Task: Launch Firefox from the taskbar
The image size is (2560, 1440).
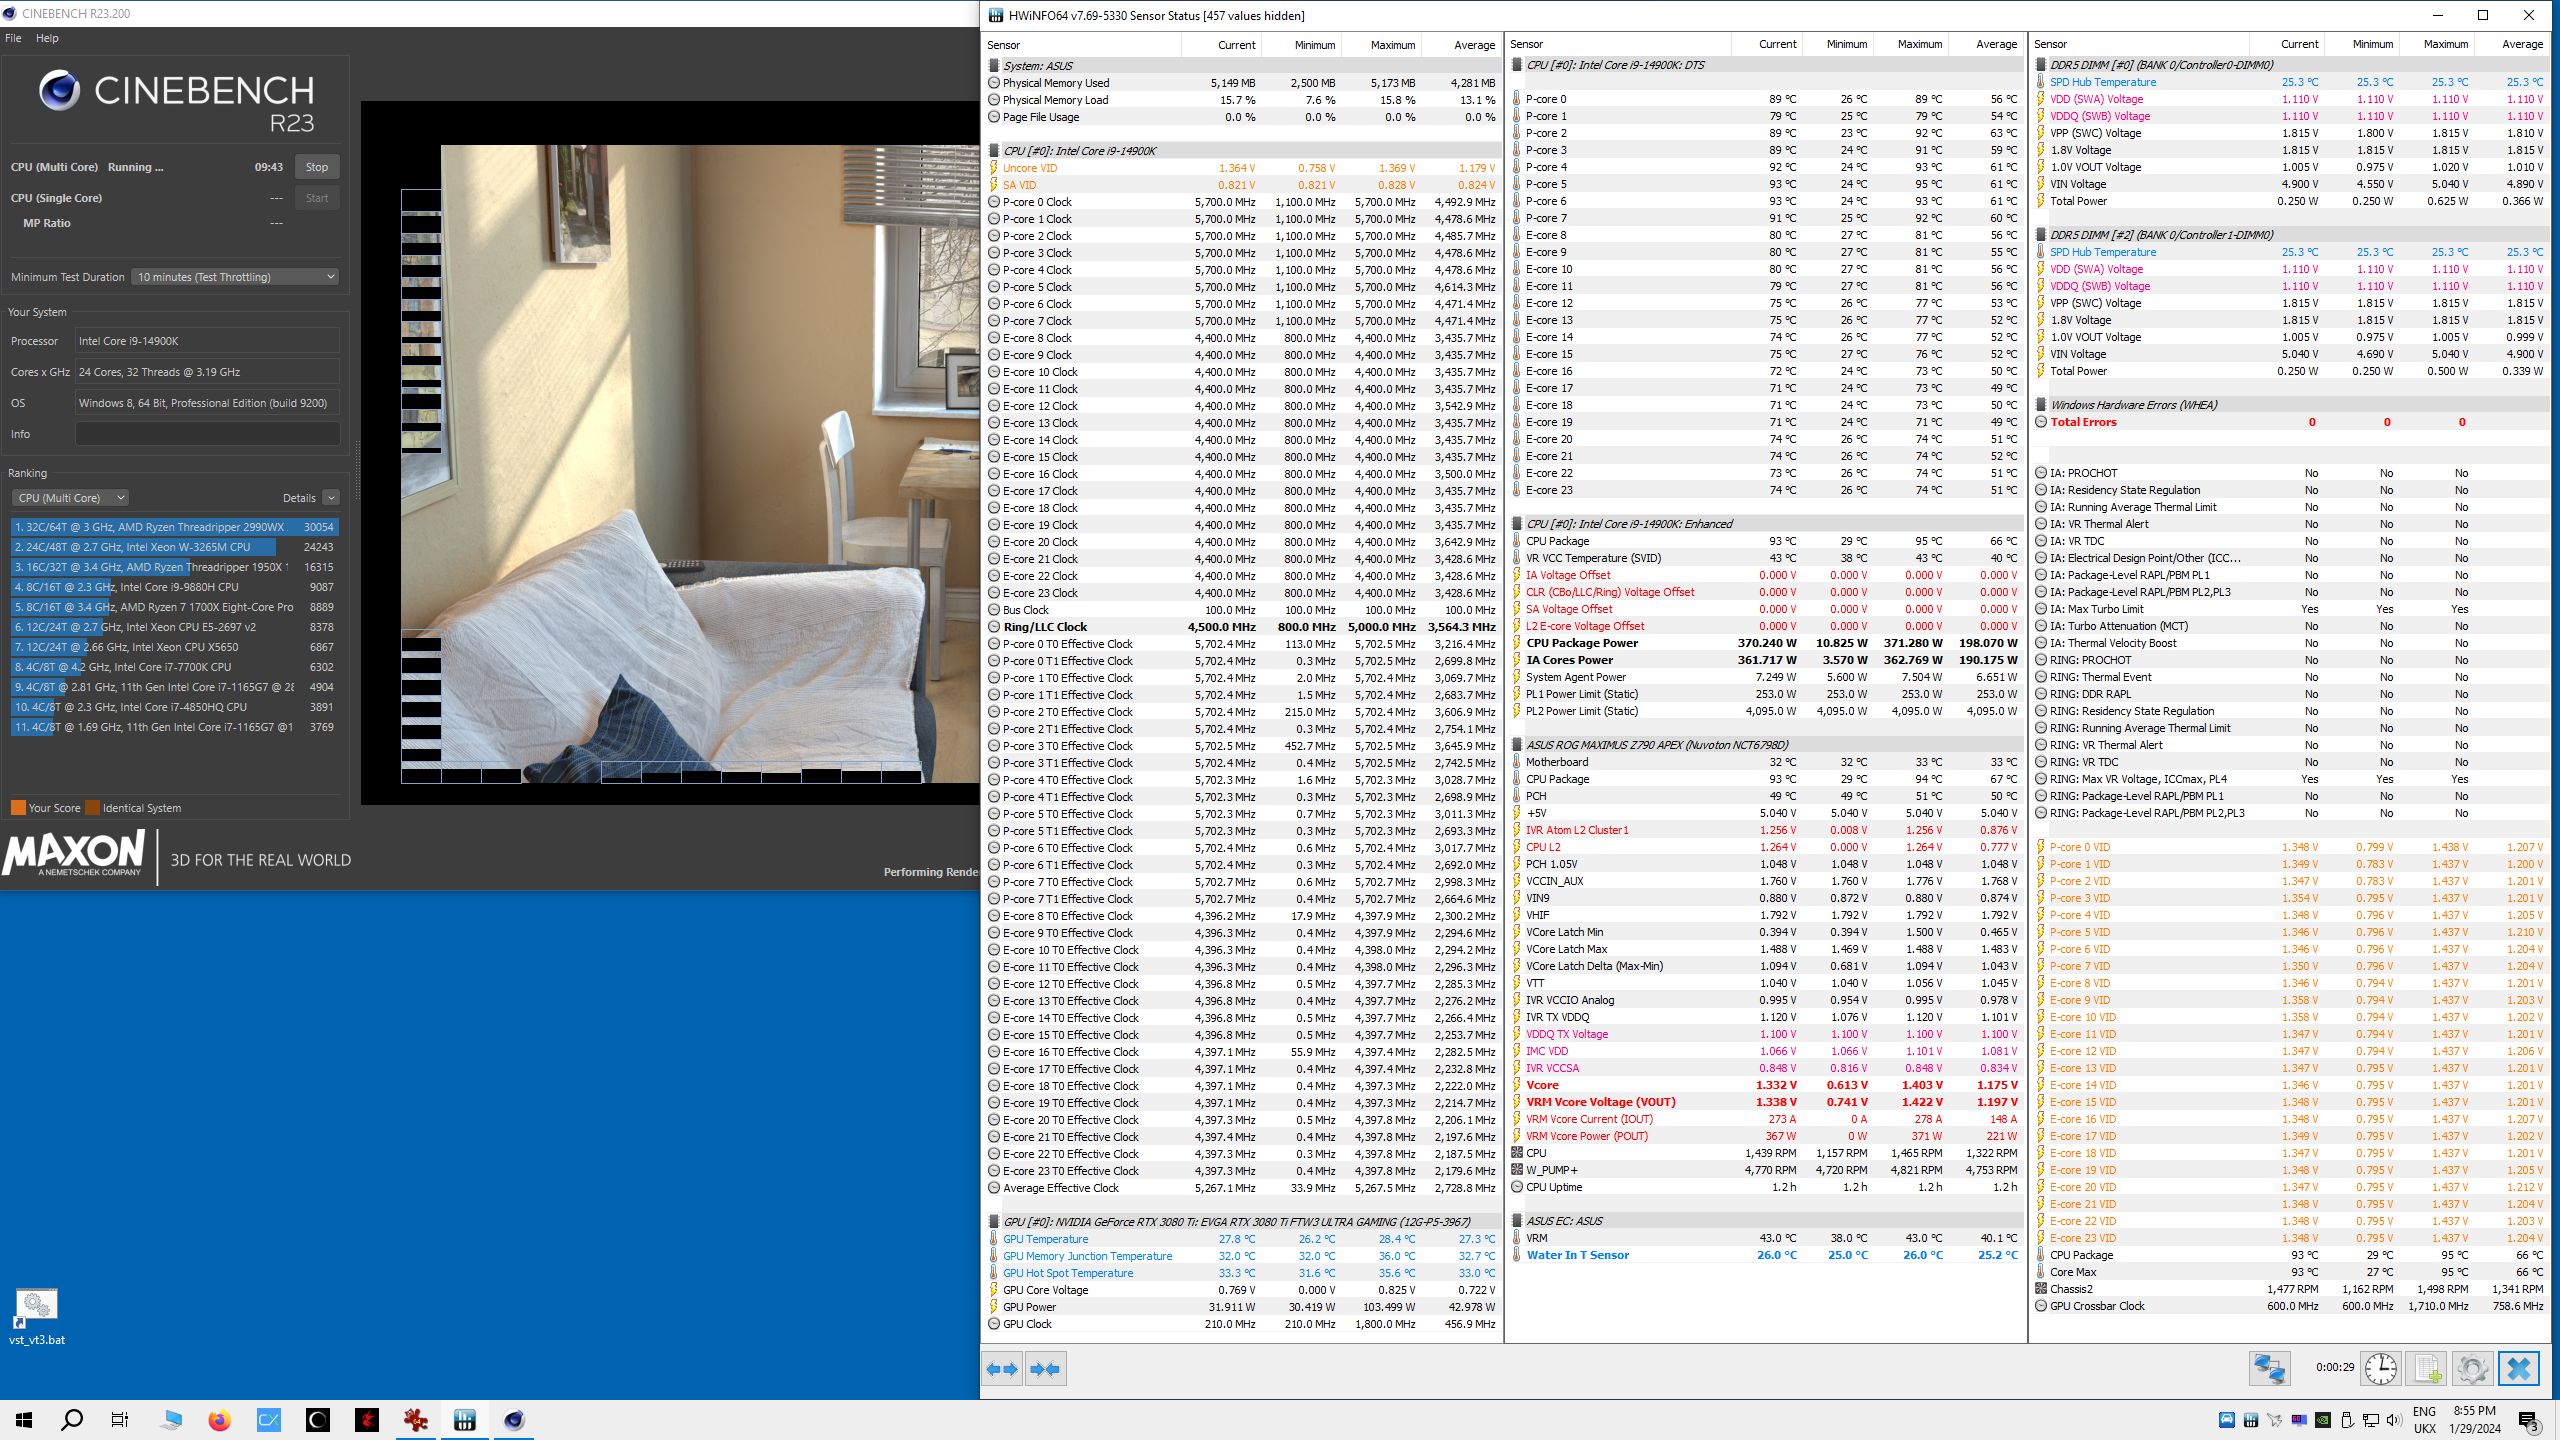Action: tap(219, 1420)
